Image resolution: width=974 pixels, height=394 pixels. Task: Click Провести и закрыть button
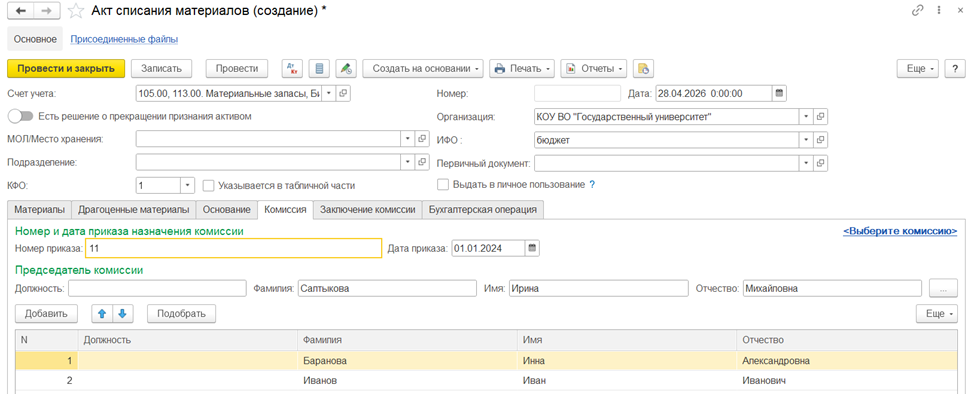tap(66, 68)
